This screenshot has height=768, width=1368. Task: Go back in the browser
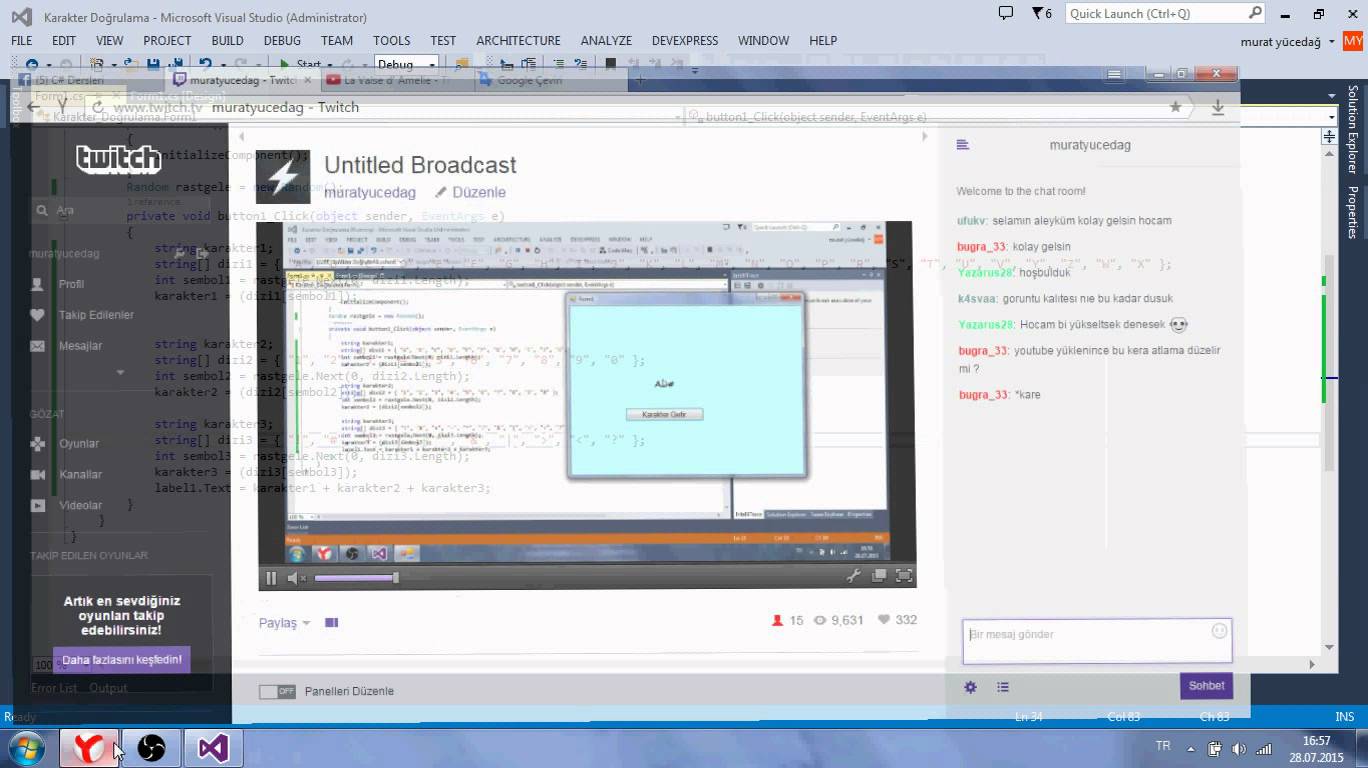pyautogui.click(x=32, y=107)
